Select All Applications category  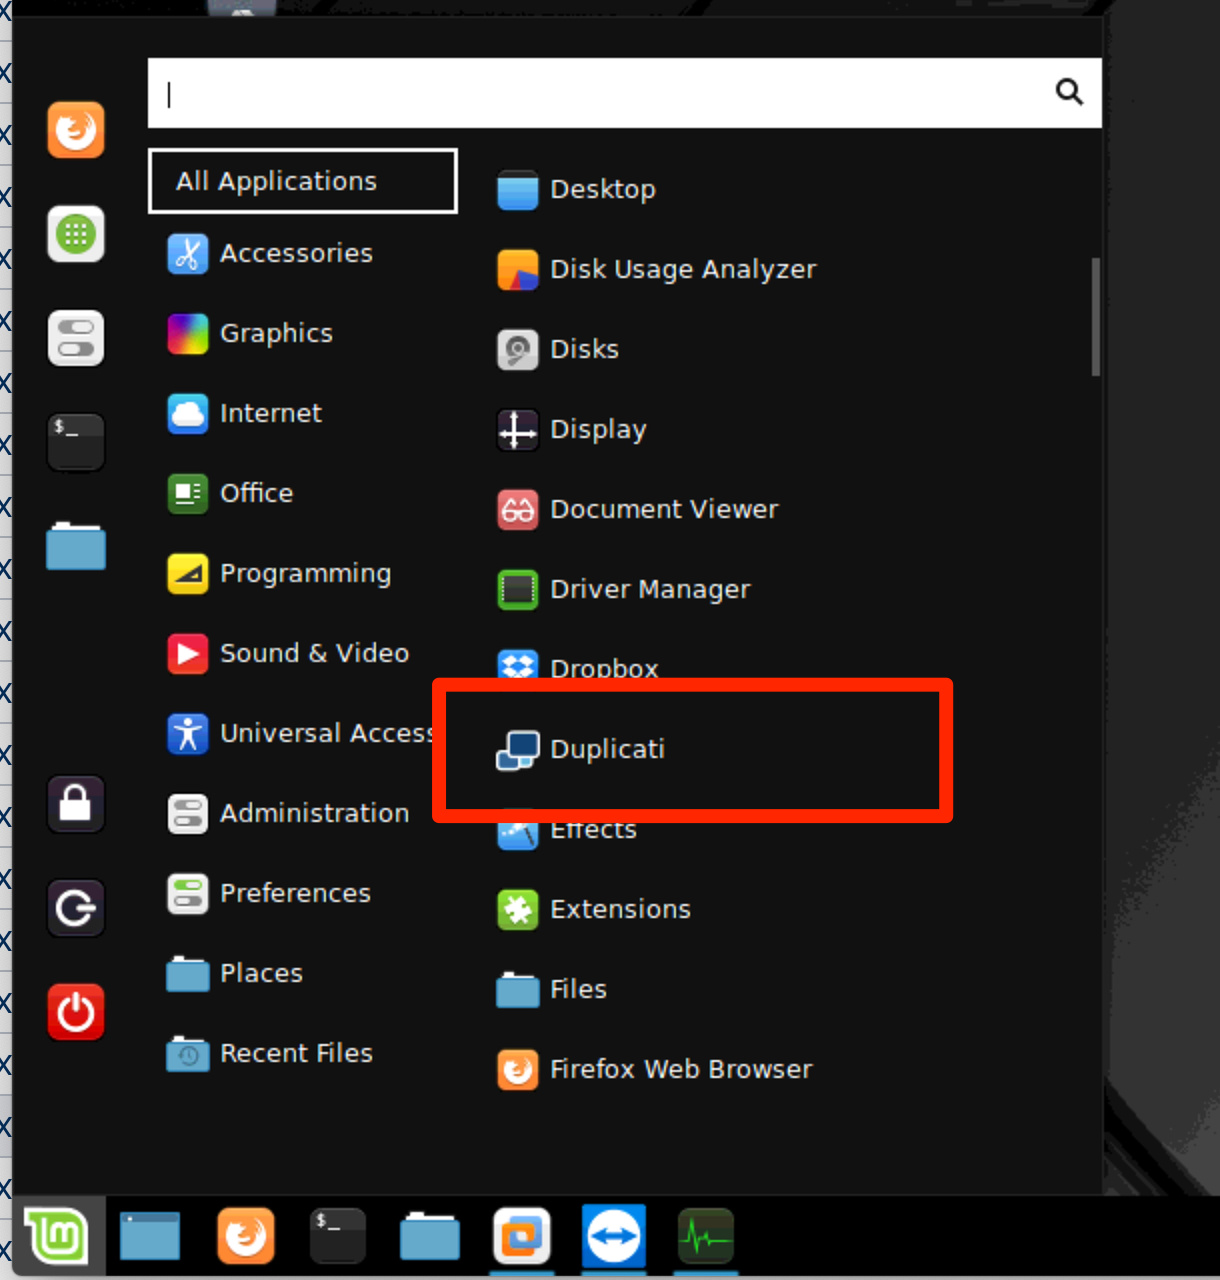click(x=303, y=181)
